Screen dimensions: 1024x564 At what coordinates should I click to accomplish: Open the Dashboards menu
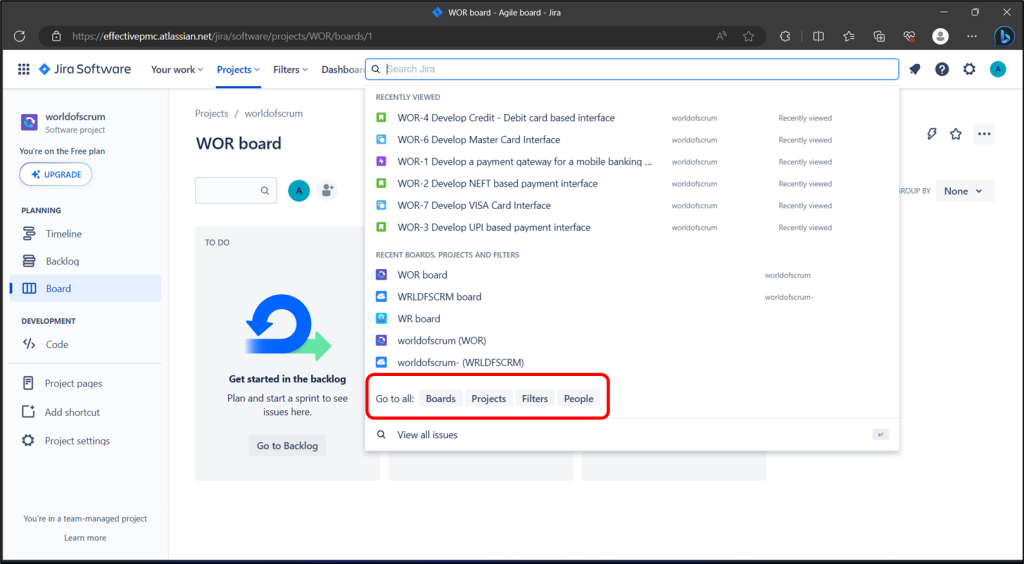pos(343,69)
